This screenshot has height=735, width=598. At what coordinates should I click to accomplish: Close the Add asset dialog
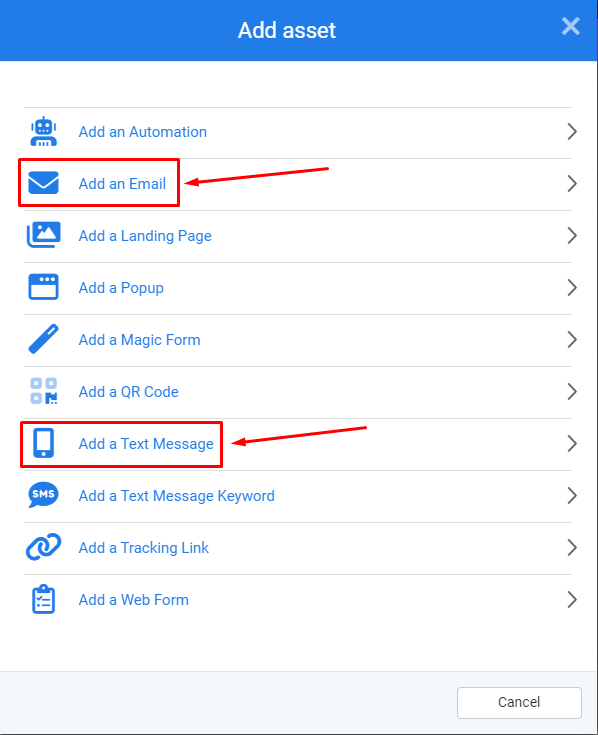pyautogui.click(x=571, y=26)
